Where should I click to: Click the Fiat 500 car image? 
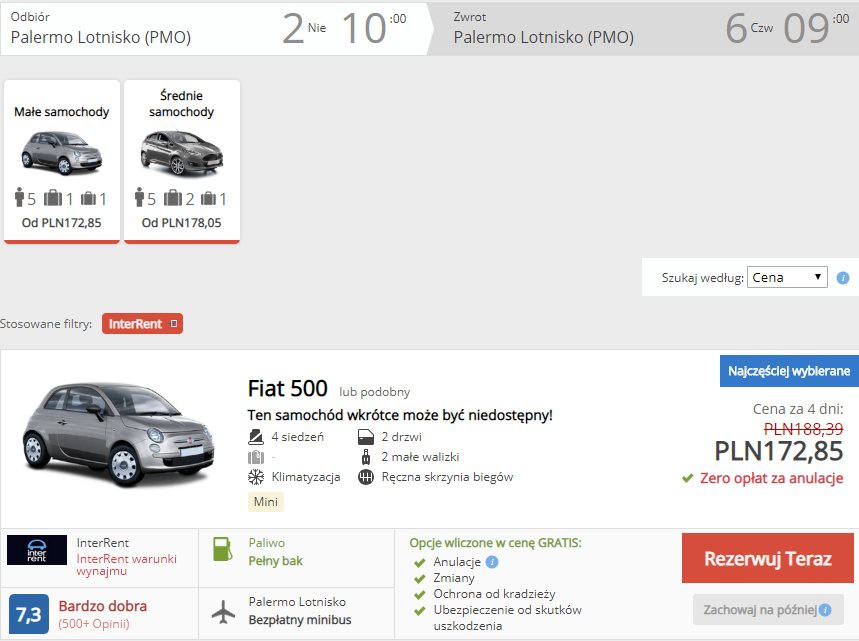click(119, 434)
